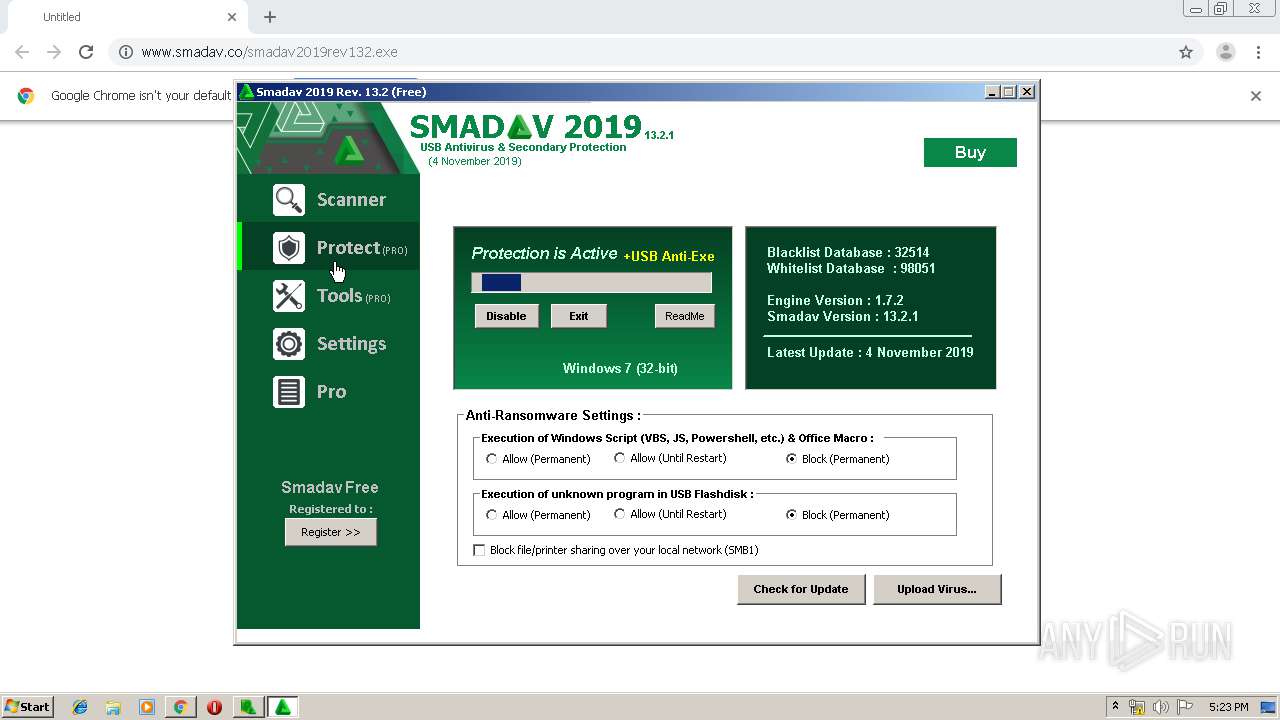This screenshot has width=1280, height=720.
Task: Open a new Chrome tab with plus
Action: [x=270, y=17]
